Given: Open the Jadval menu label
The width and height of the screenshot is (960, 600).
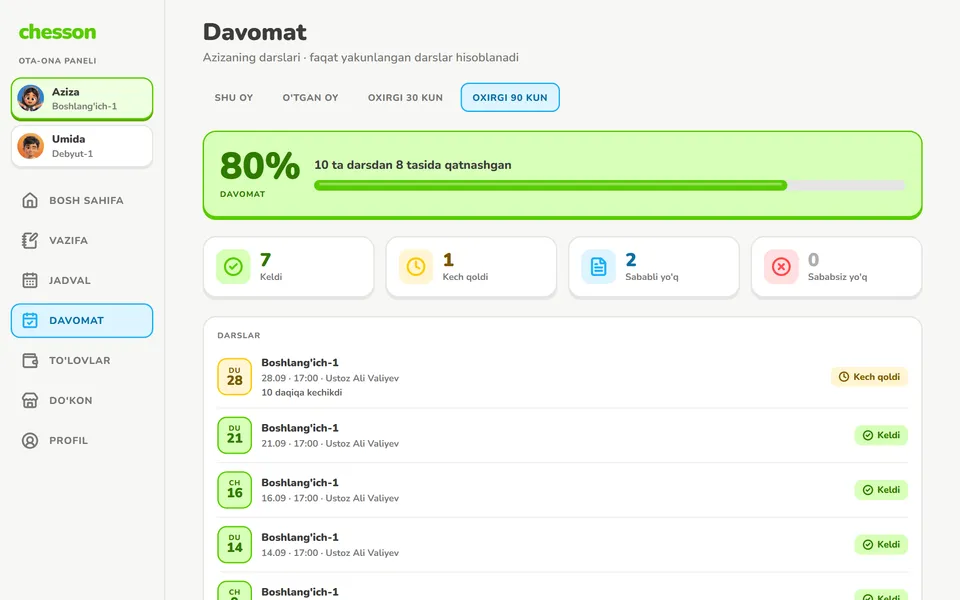Looking at the screenshot, I should pos(70,280).
